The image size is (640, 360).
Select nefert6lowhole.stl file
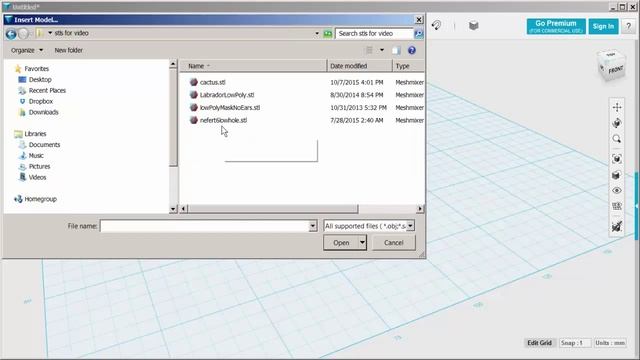(223, 120)
